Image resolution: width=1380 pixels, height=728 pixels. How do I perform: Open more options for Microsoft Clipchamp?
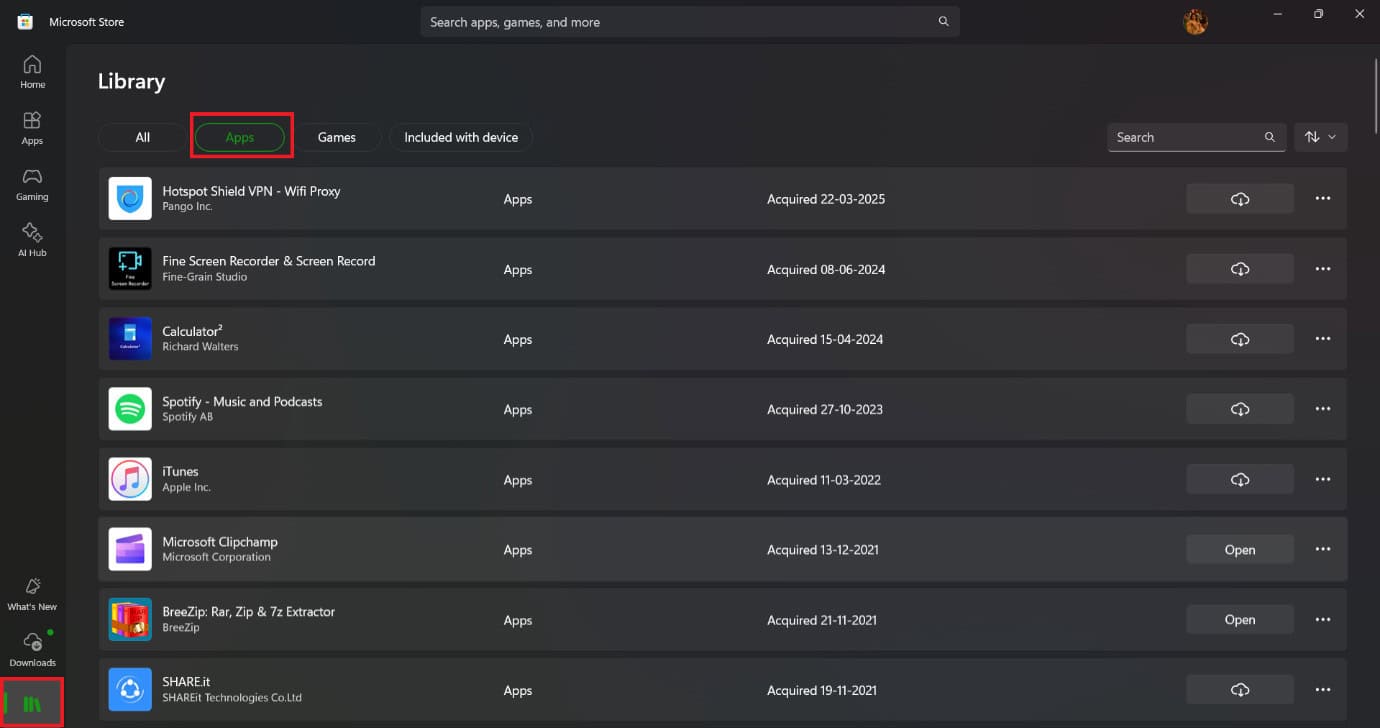(x=1322, y=550)
